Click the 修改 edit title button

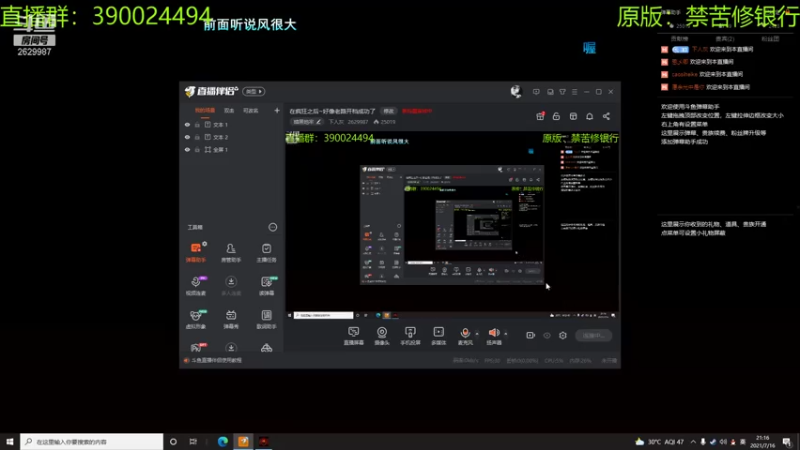point(389,111)
